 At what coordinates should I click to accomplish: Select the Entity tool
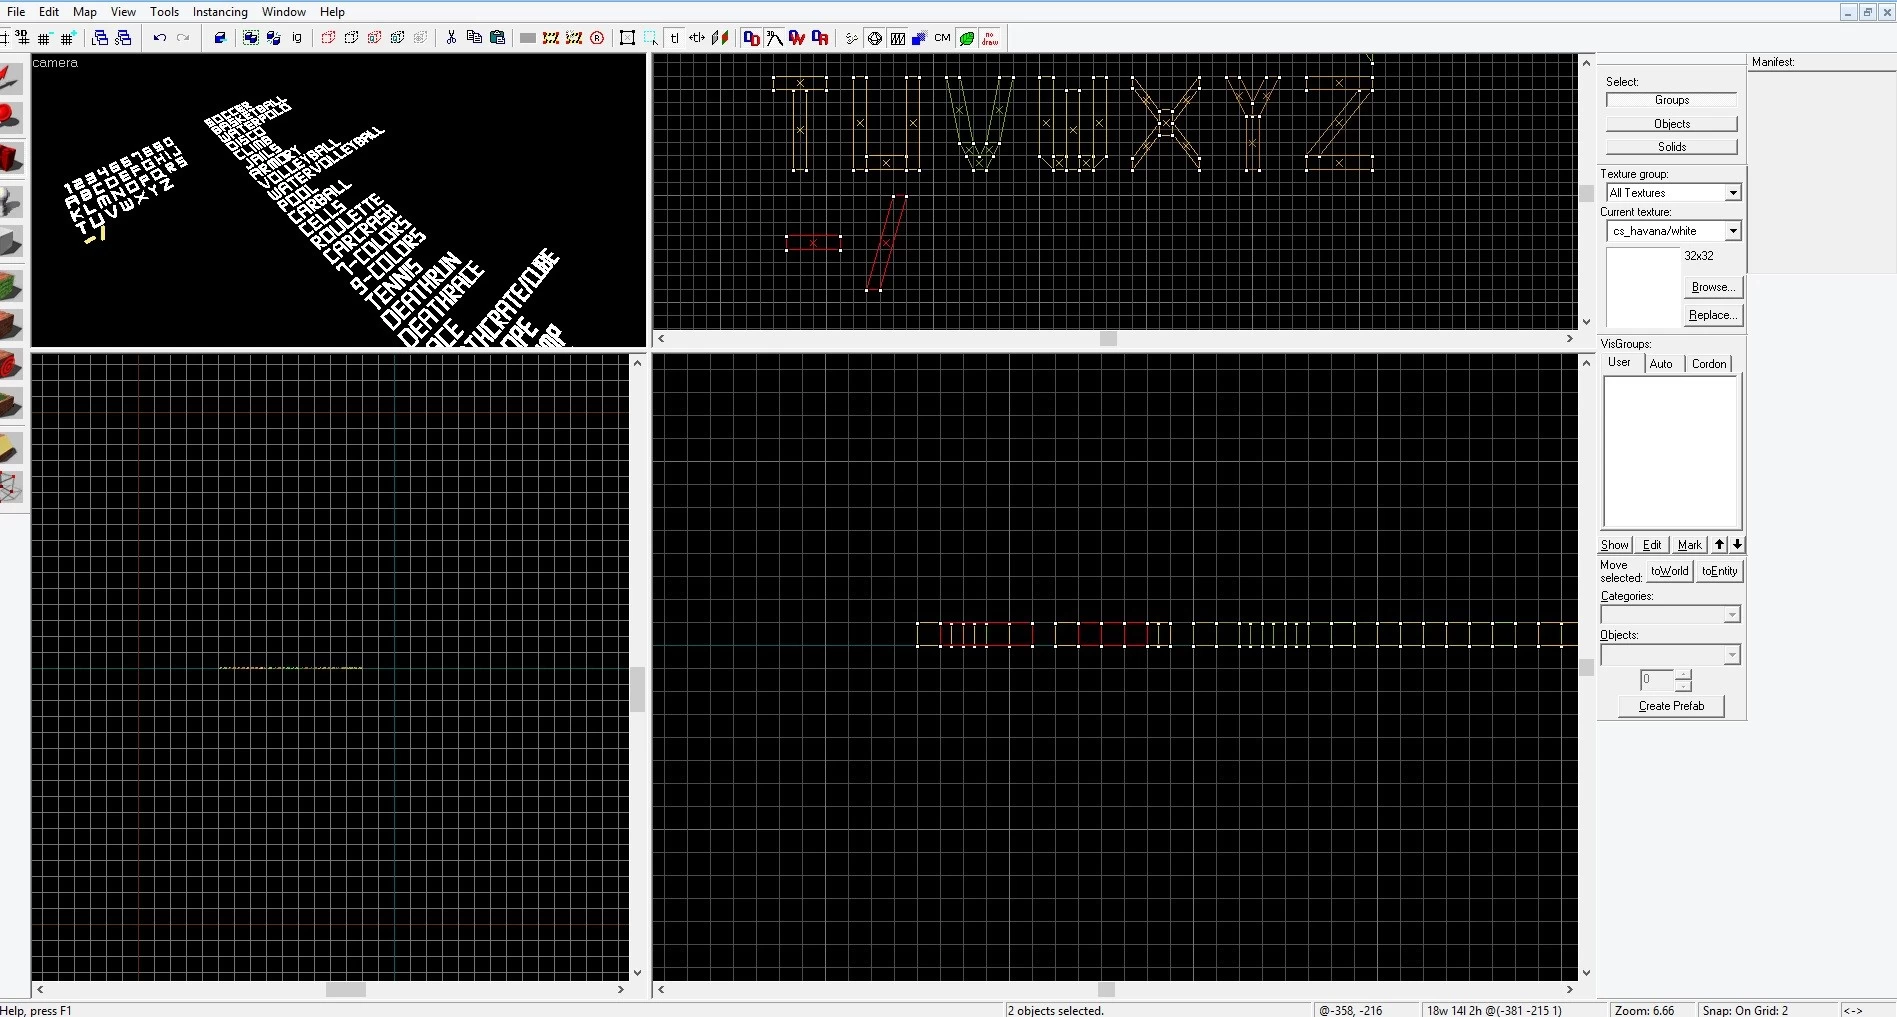tap(9, 200)
